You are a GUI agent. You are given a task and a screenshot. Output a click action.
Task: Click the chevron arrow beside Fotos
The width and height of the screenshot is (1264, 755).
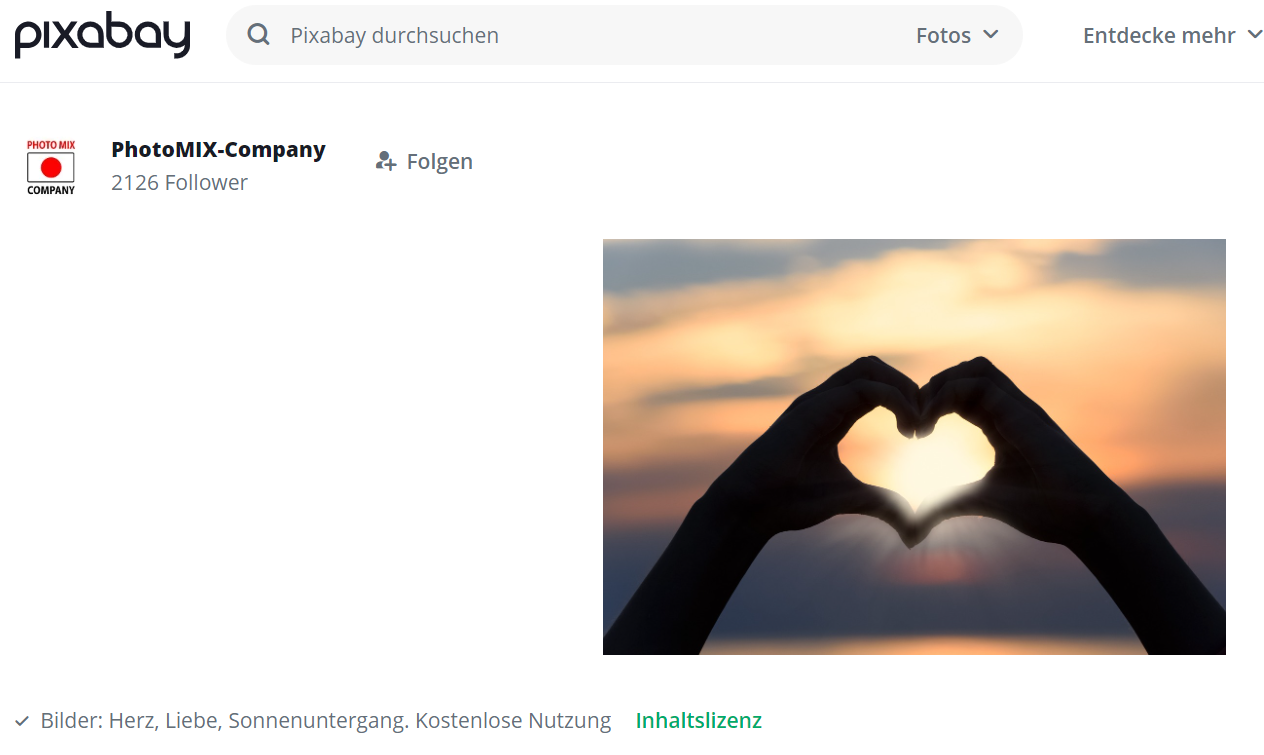click(991, 34)
